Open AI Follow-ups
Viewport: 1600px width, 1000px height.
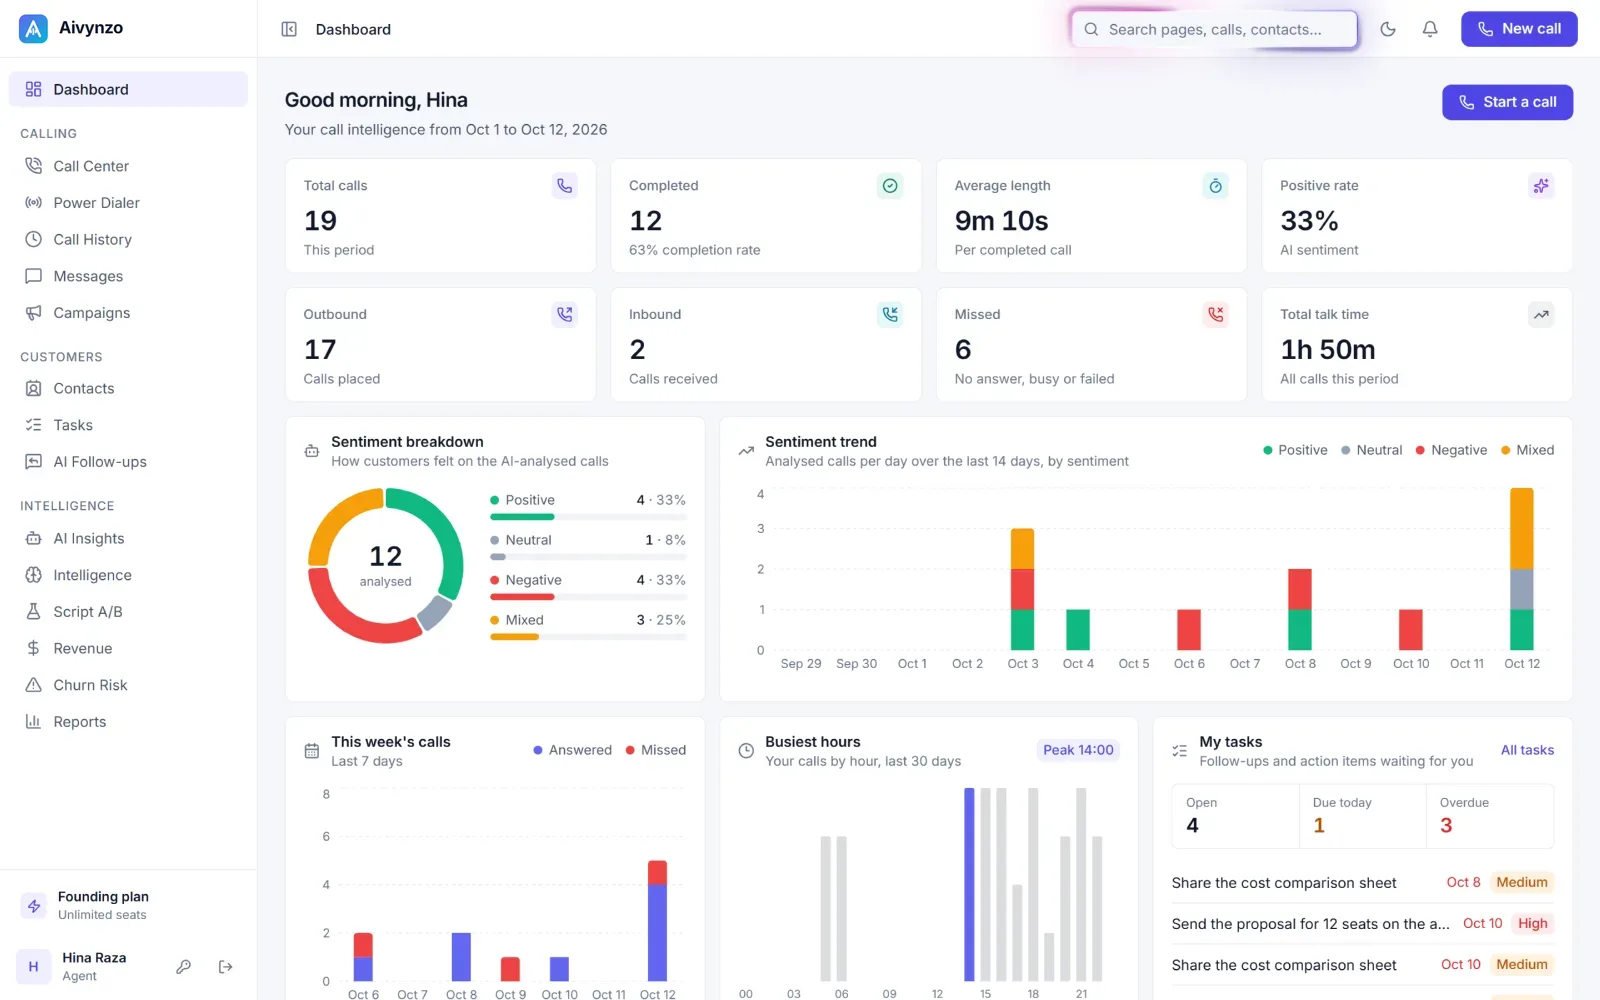[x=128, y=462]
